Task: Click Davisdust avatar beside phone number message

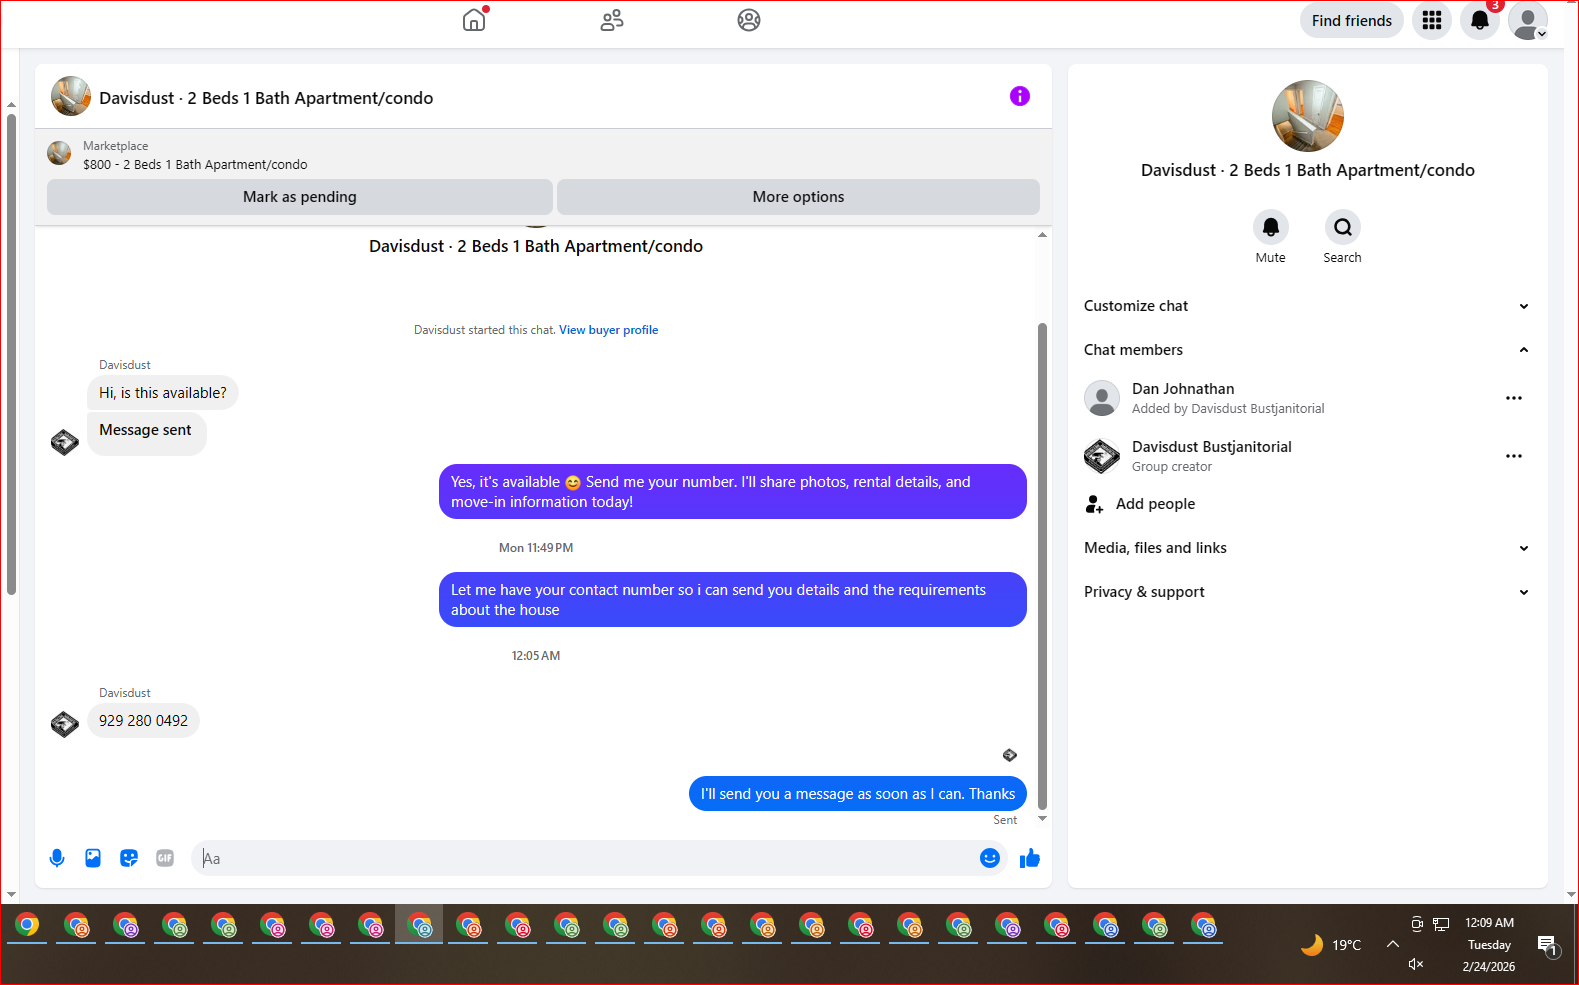Action: [65, 724]
